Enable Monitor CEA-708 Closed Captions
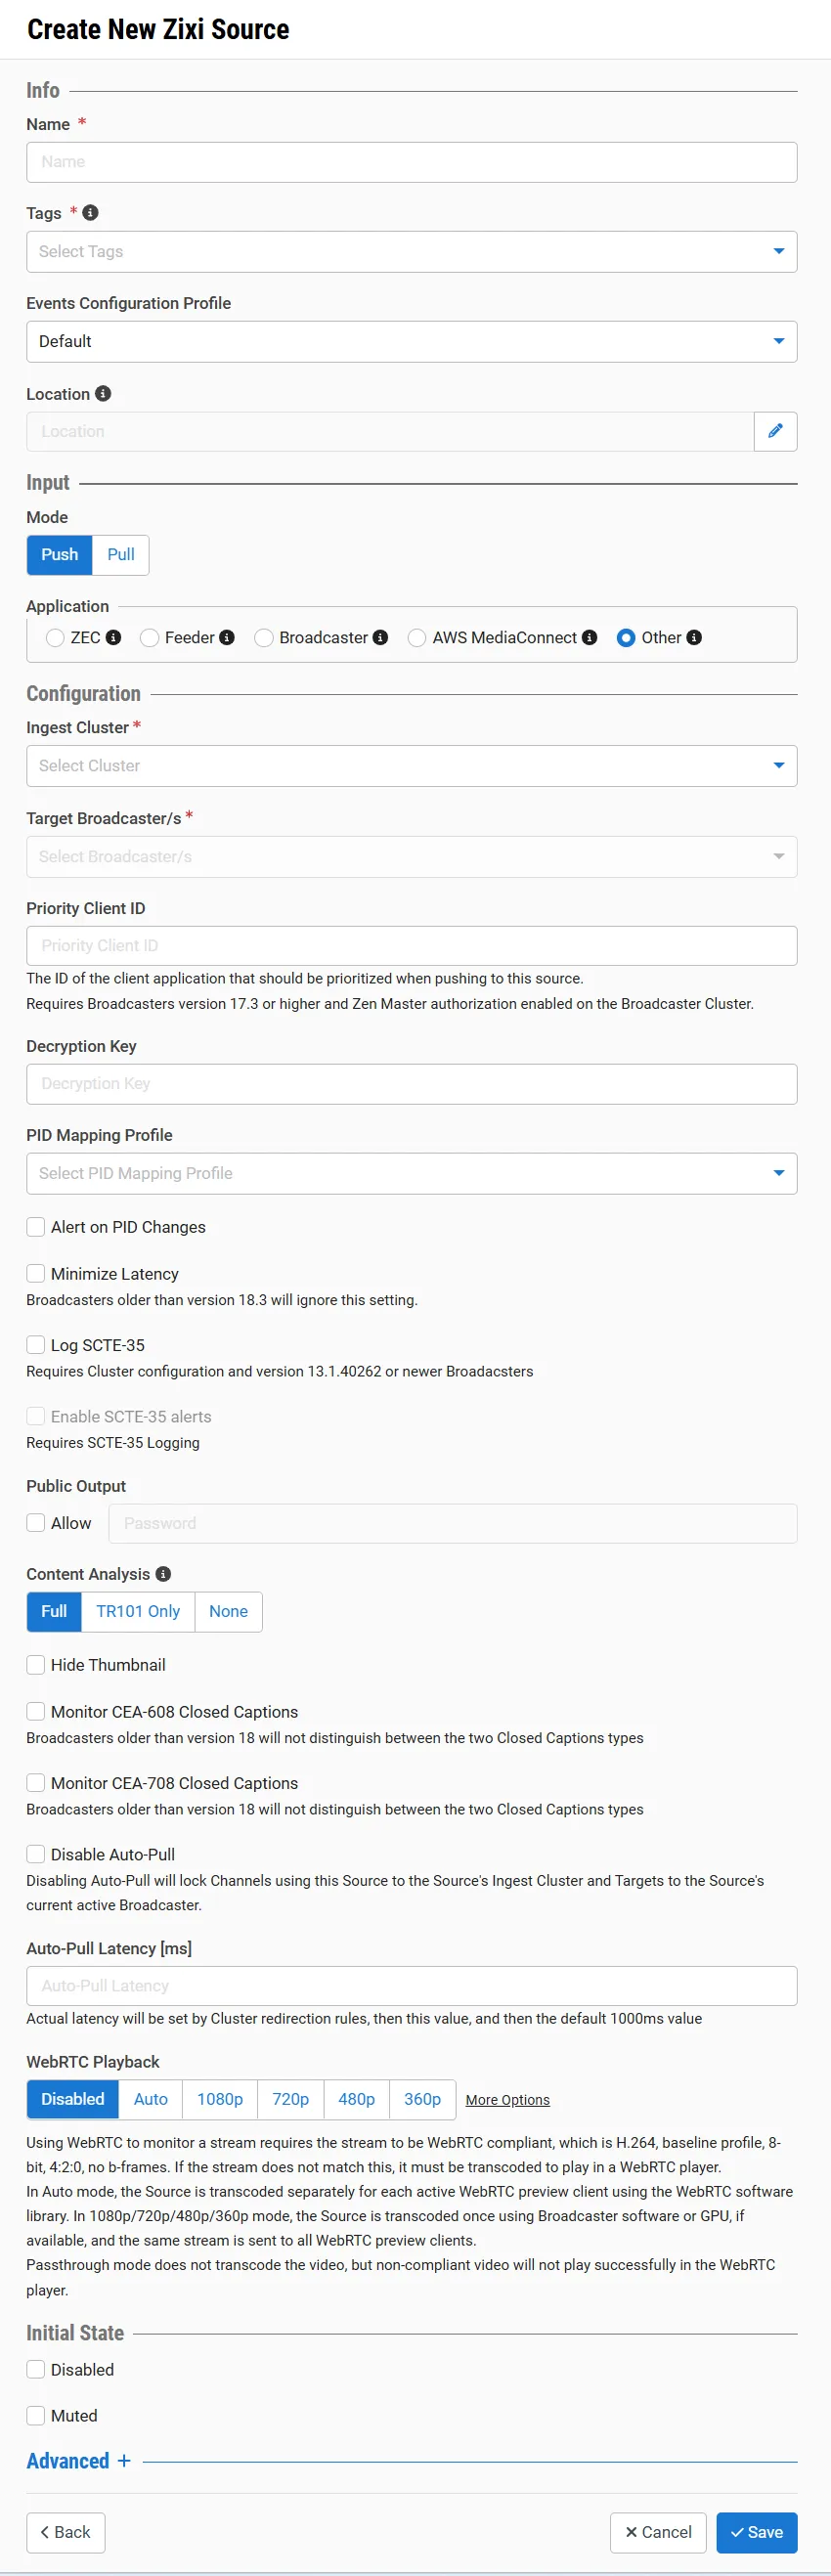 pyautogui.click(x=36, y=1783)
